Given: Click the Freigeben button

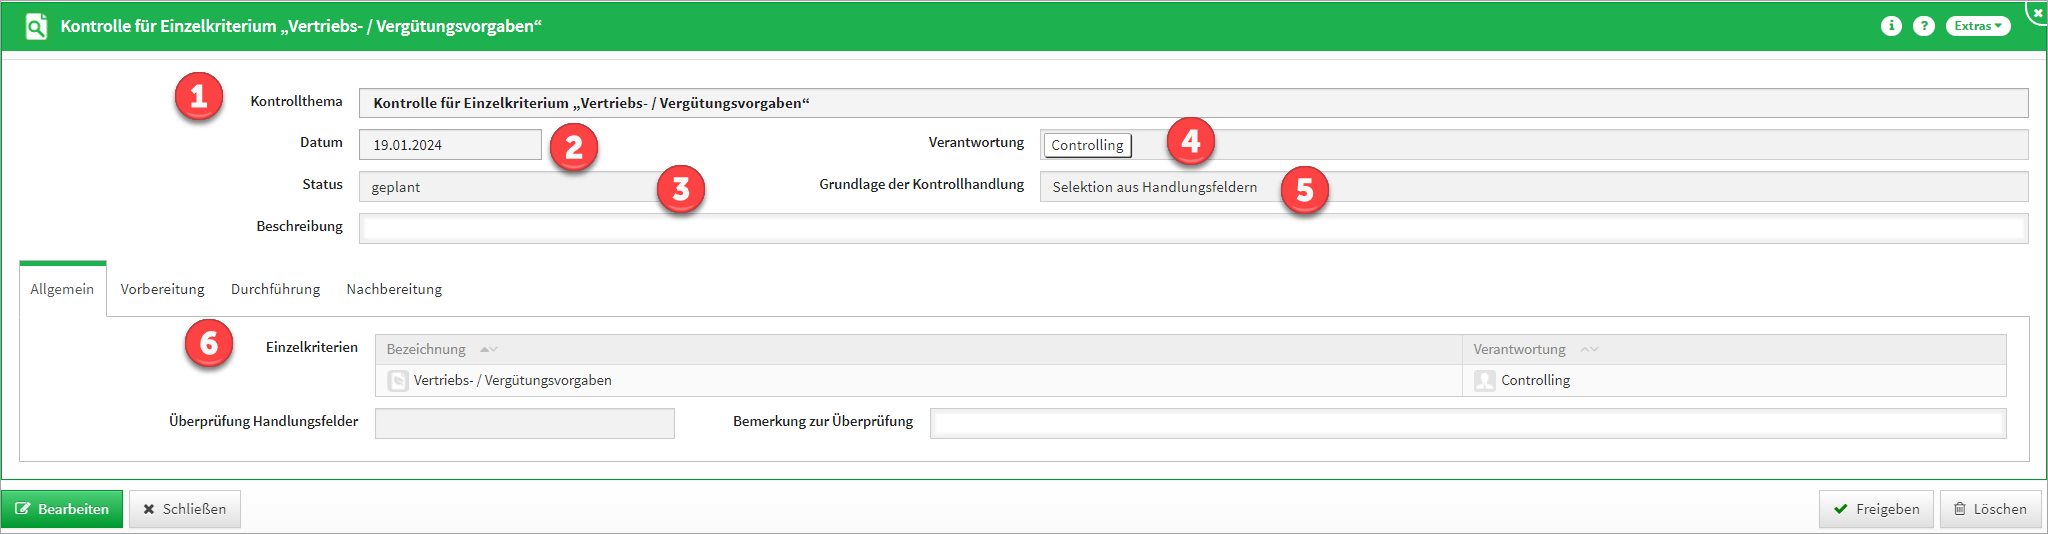Looking at the screenshot, I should [1876, 509].
